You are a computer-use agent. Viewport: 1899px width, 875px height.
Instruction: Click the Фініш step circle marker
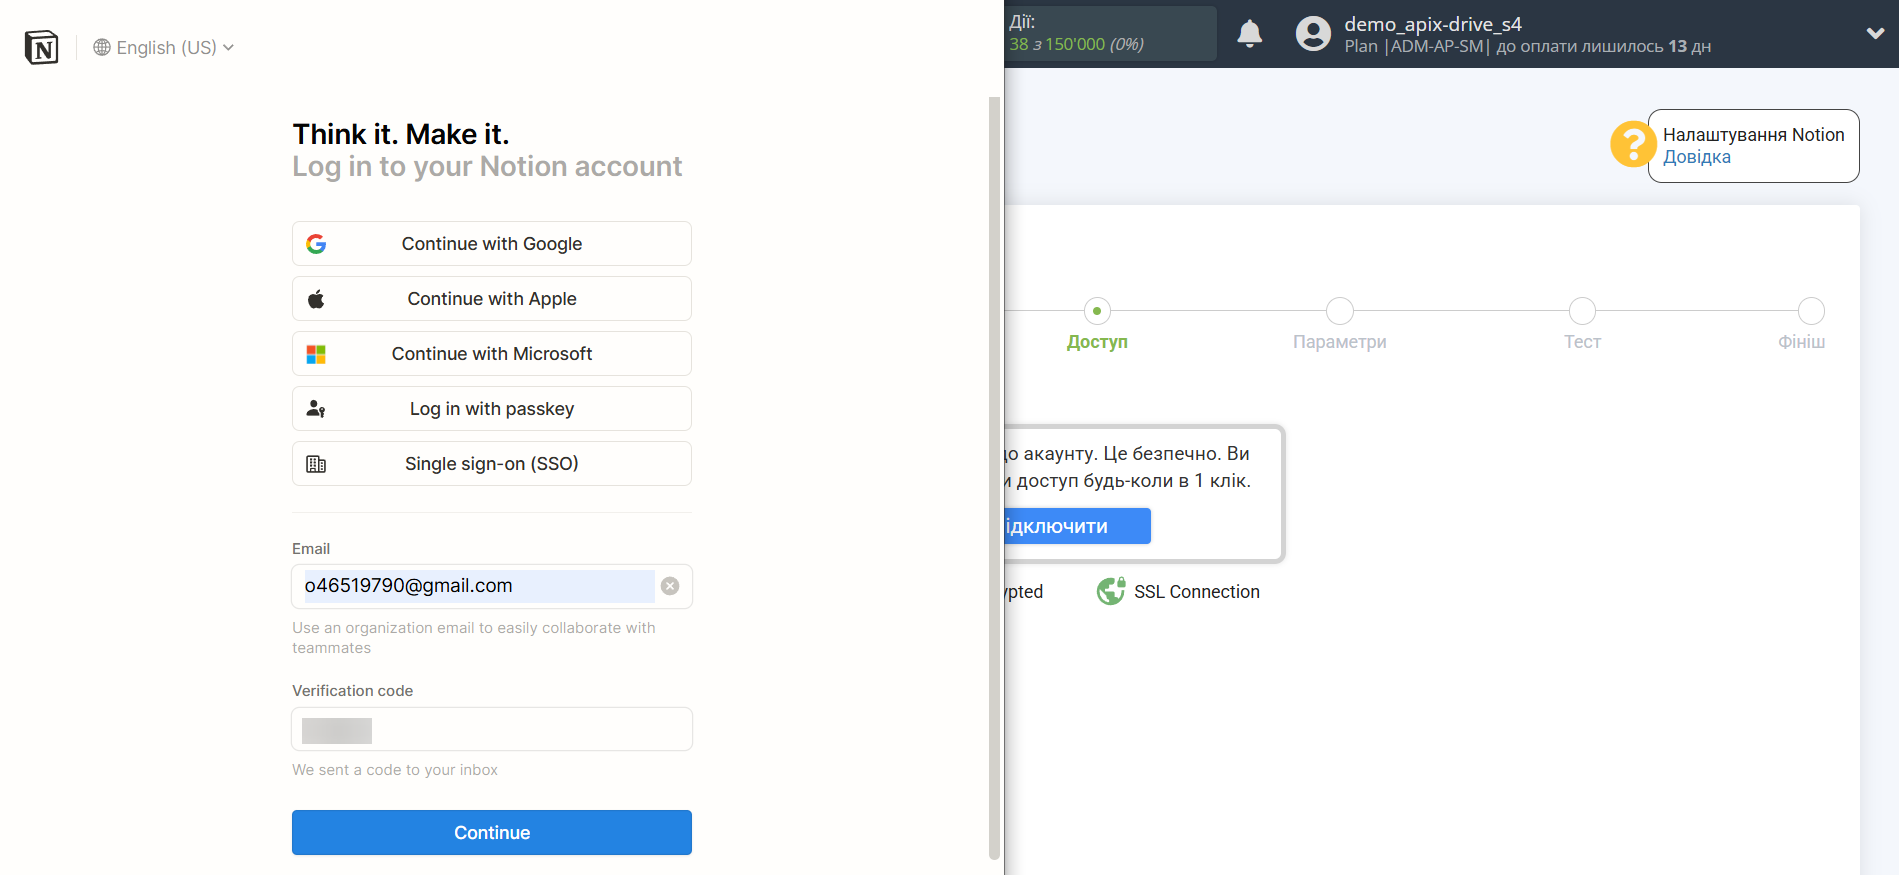1811,311
